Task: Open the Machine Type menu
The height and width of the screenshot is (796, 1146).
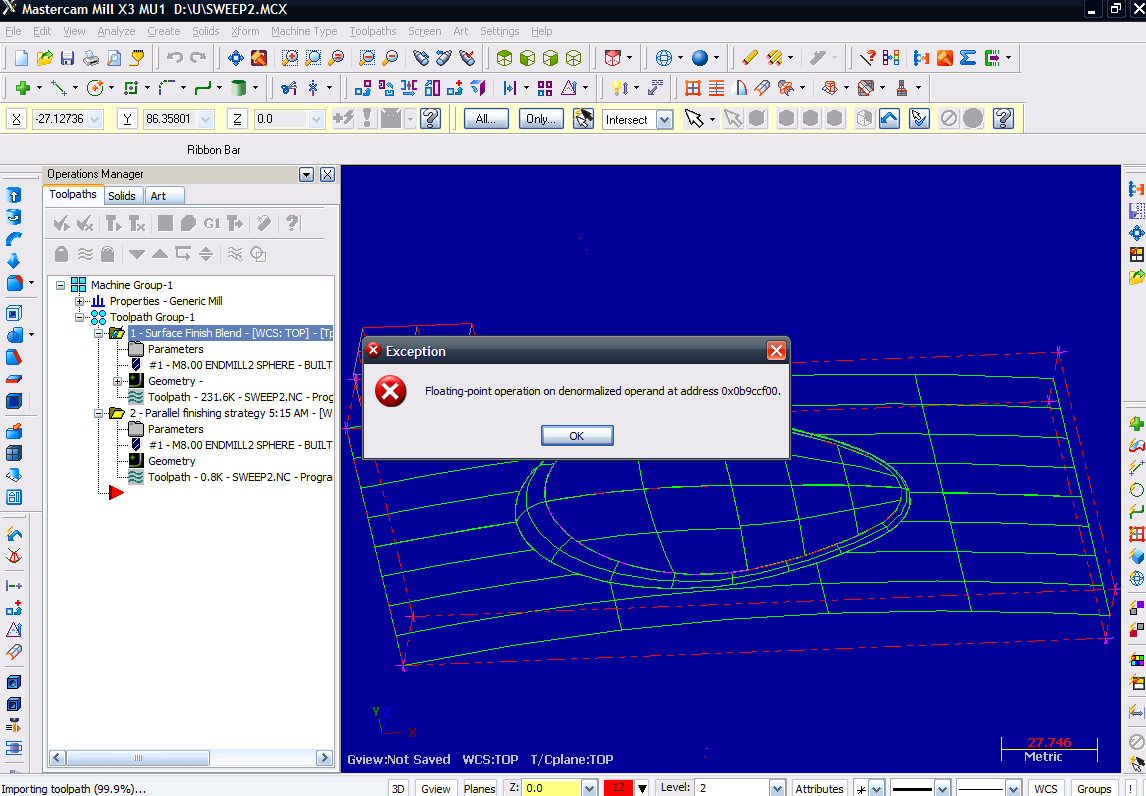Action: tap(304, 31)
